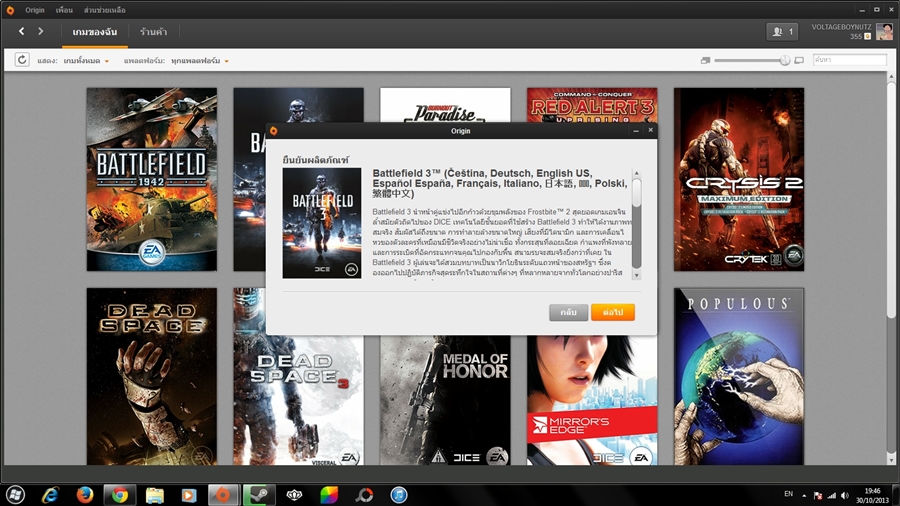The width and height of the screenshot is (900, 506).
Task: Click the colorful rainbow app taskbar icon
Action: pyautogui.click(x=329, y=495)
